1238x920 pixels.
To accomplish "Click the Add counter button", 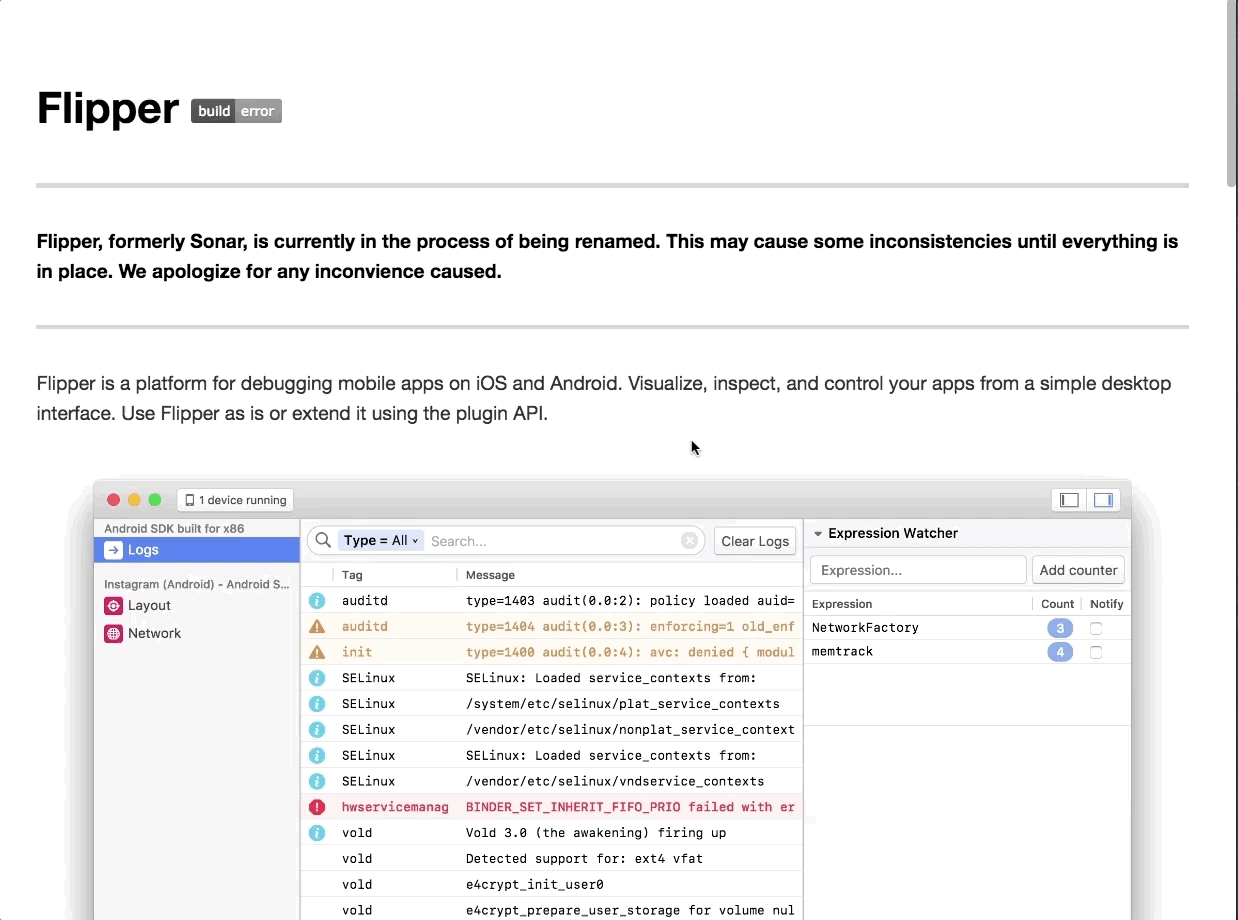I will (x=1078, y=570).
